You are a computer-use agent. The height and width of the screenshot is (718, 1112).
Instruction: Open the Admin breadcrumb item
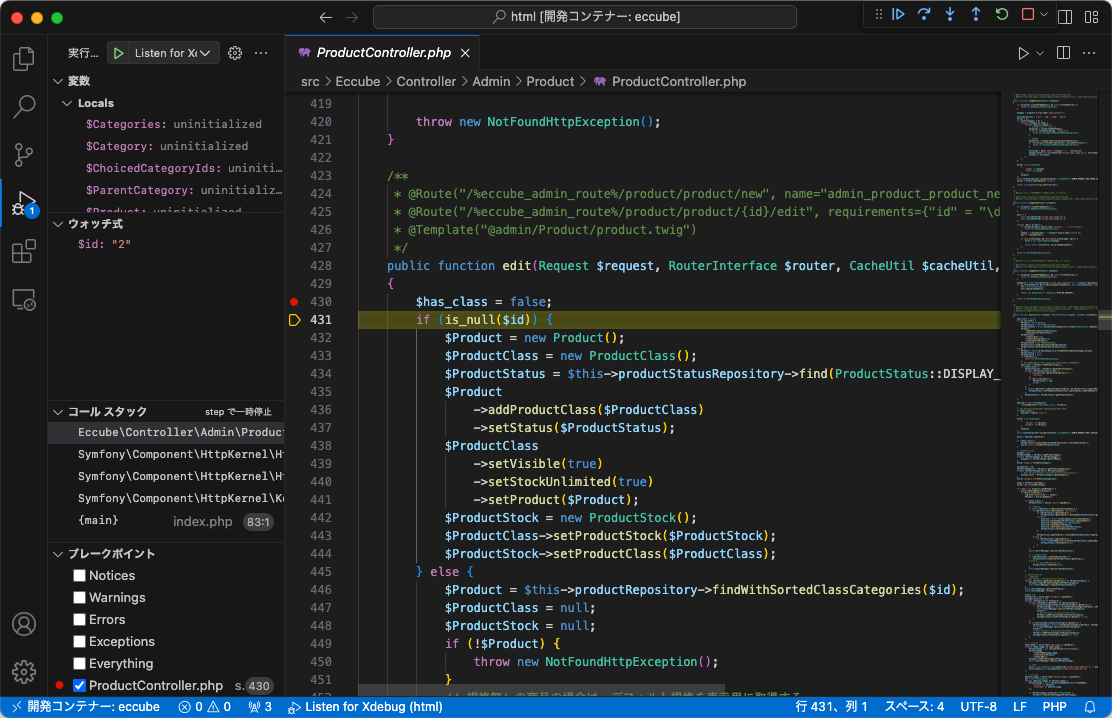pos(491,81)
